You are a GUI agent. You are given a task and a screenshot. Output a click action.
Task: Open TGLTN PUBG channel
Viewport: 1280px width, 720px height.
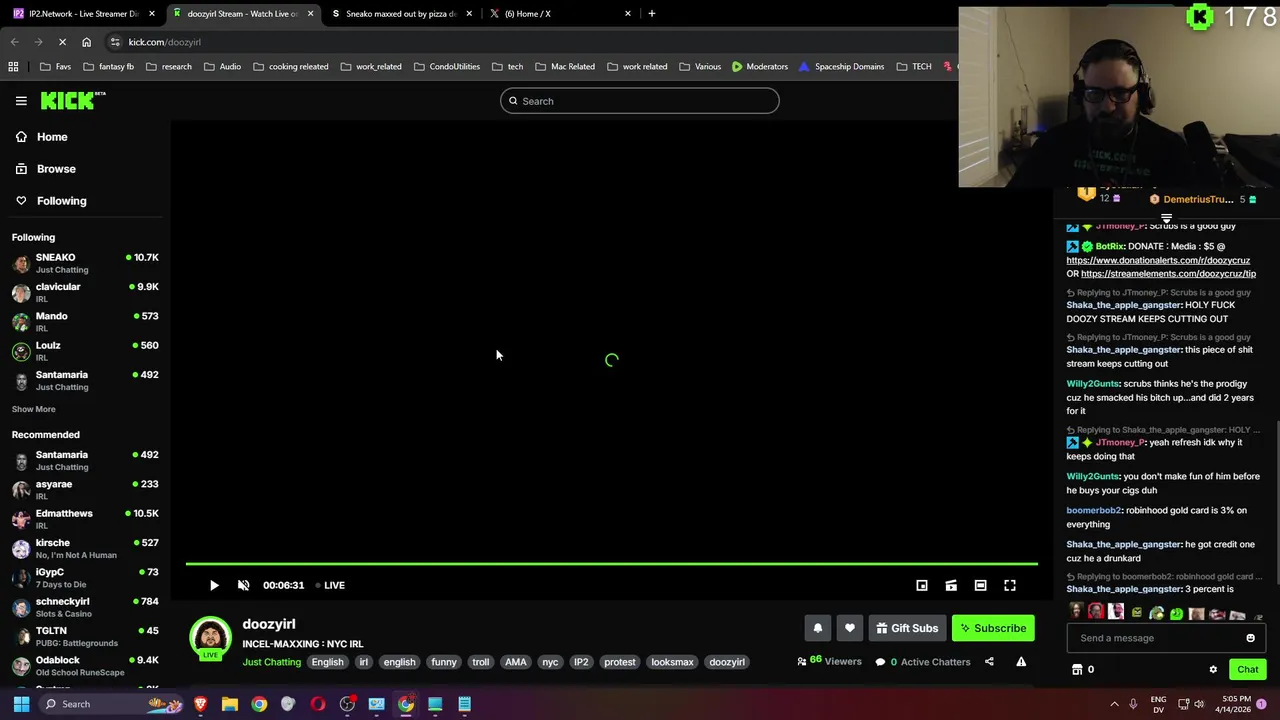[85, 636]
